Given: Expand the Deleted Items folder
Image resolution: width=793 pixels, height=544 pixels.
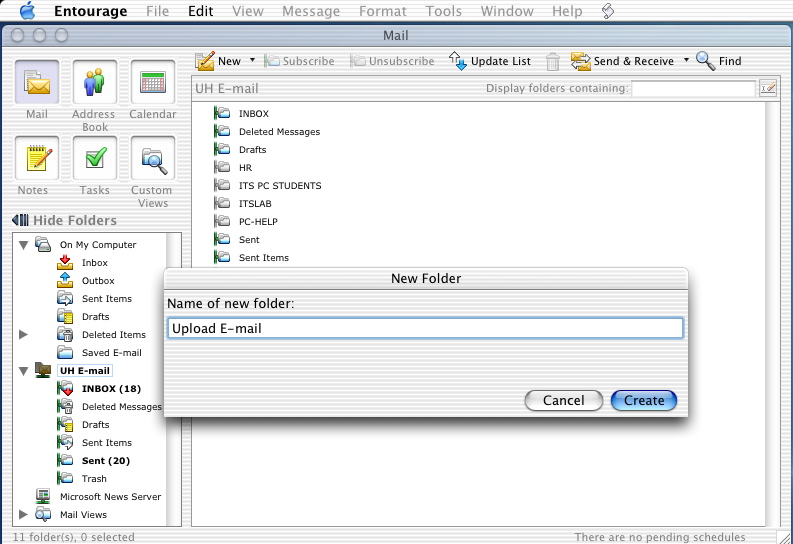Looking at the screenshot, I should point(23,334).
